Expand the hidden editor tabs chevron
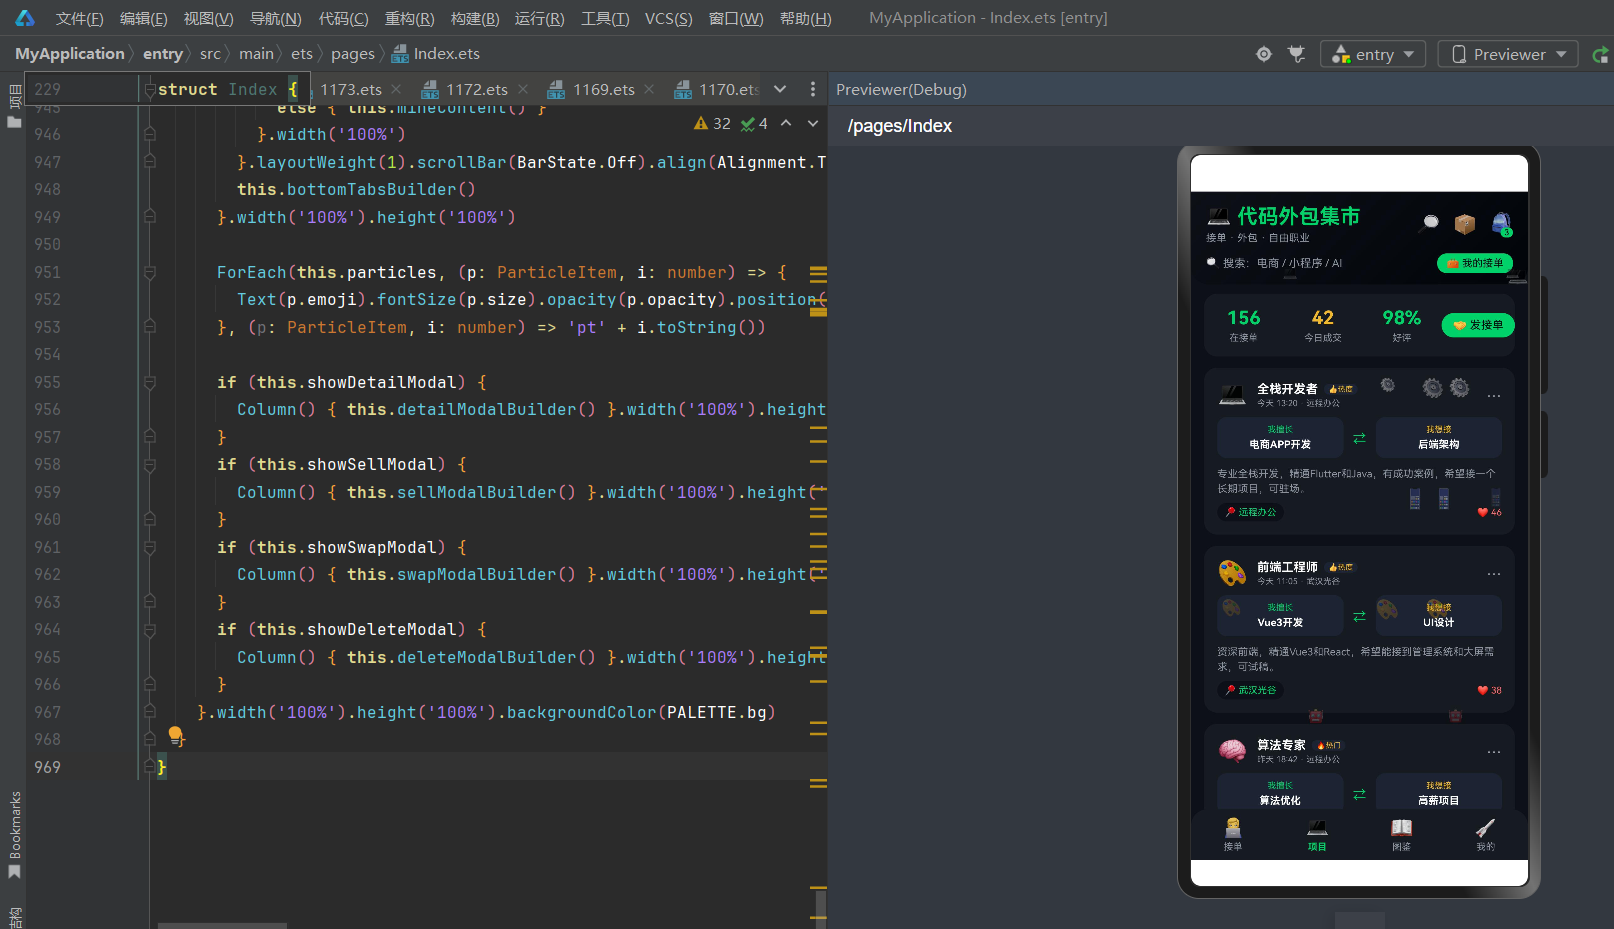Screen dimensions: 1614x929 (780, 89)
